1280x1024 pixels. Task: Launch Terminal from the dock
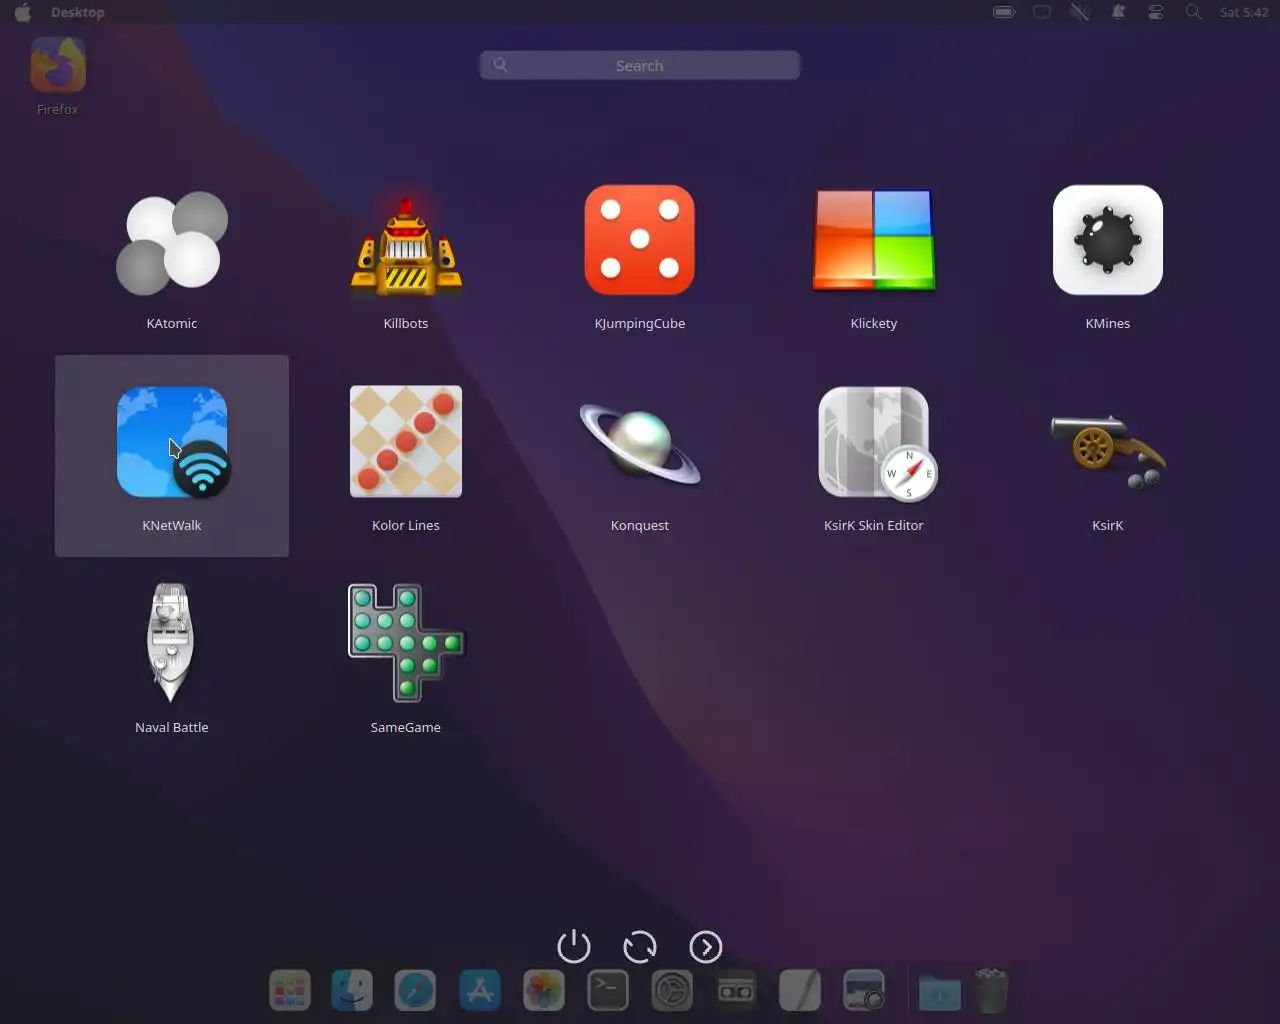pyautogui.click(x=608, y=991)
